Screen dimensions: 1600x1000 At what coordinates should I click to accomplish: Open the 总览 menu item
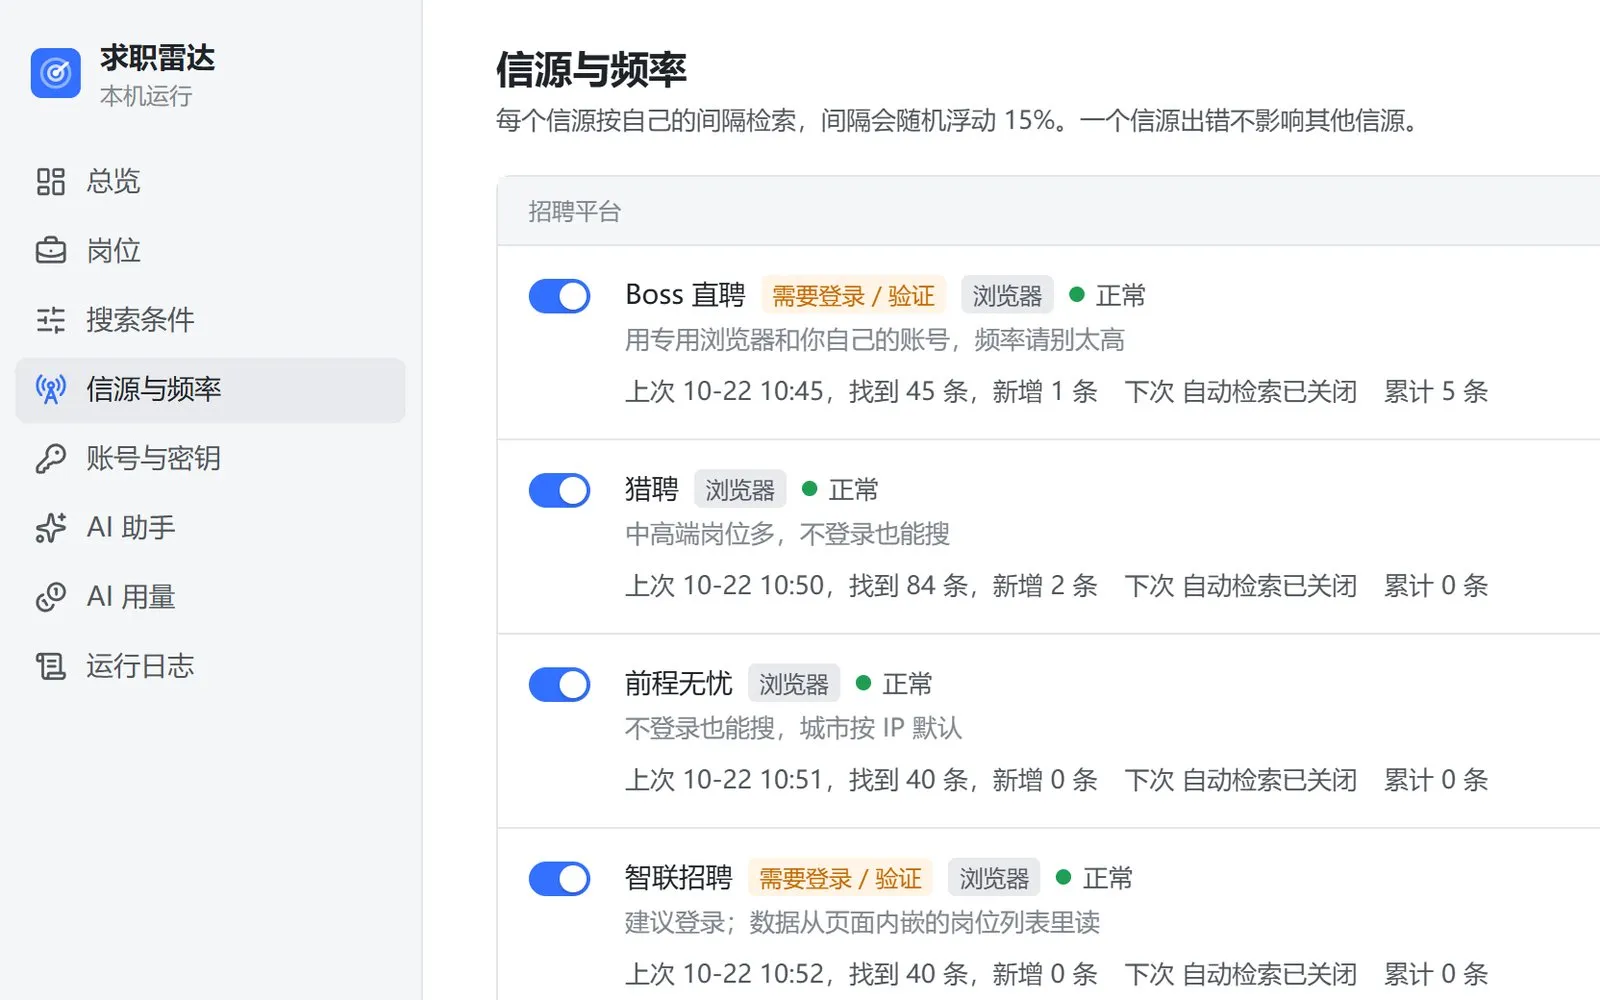210,181
